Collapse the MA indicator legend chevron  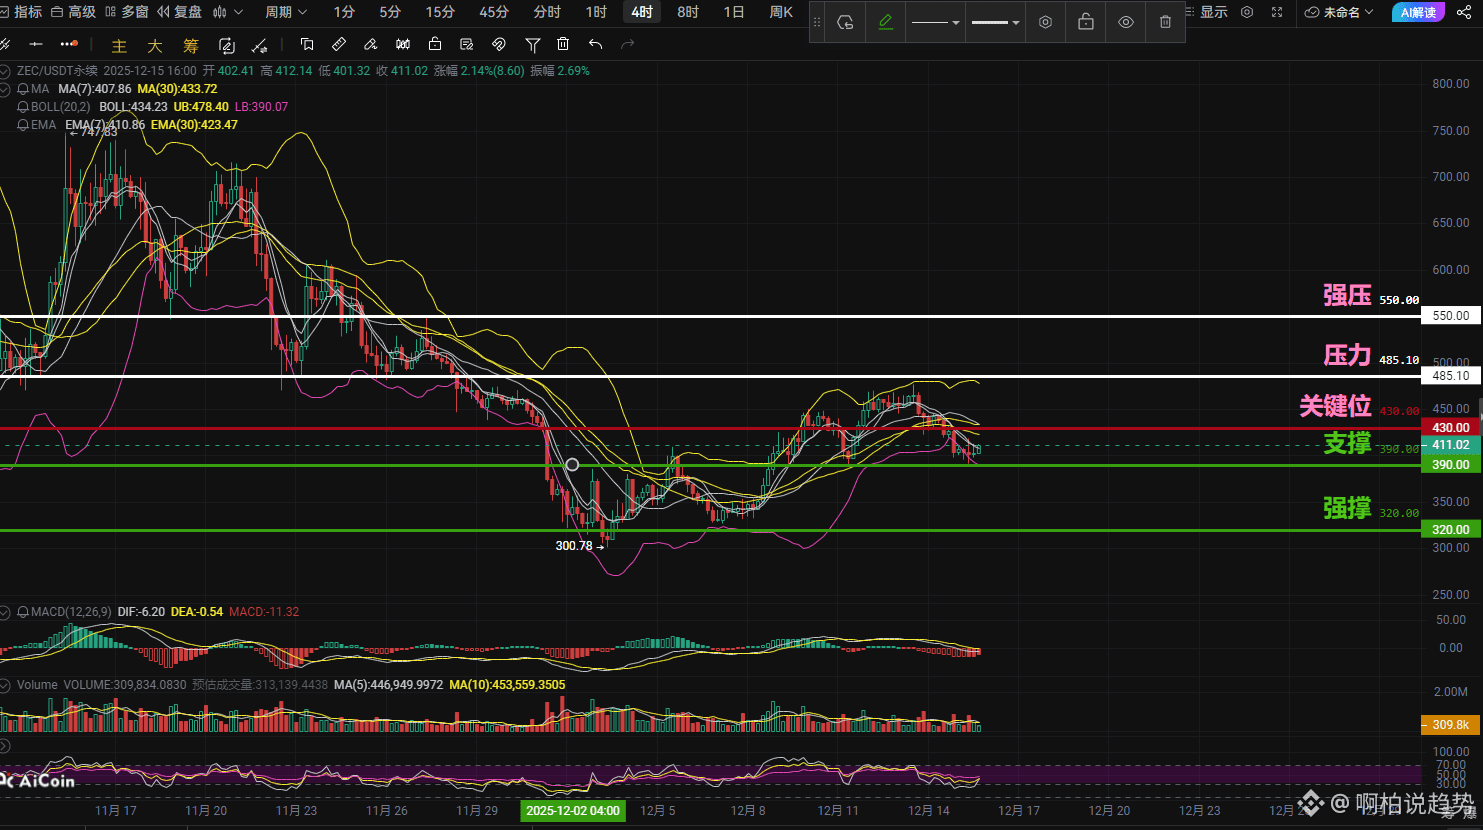point(7,89)
